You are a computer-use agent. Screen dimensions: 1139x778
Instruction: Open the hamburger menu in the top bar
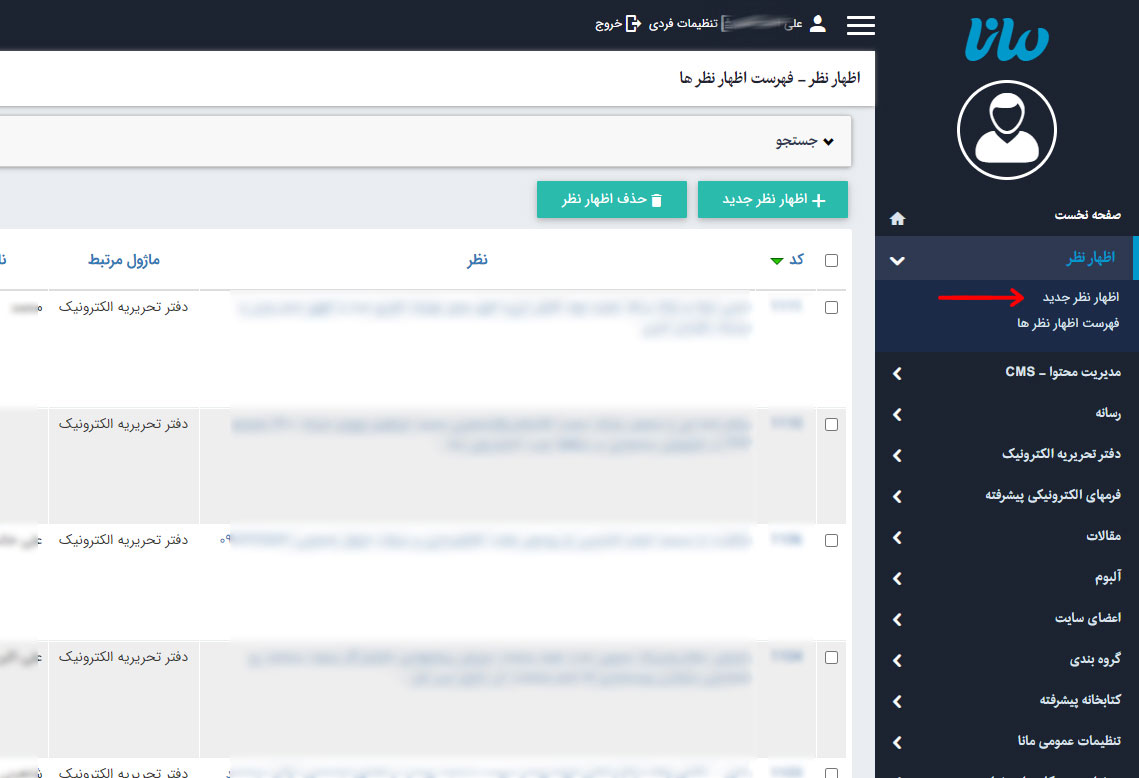click(860, 25)
